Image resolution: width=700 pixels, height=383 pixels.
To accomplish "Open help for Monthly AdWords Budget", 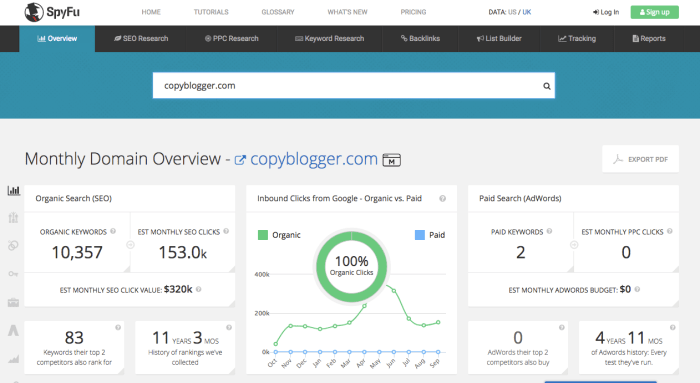I will pos(637,289).
